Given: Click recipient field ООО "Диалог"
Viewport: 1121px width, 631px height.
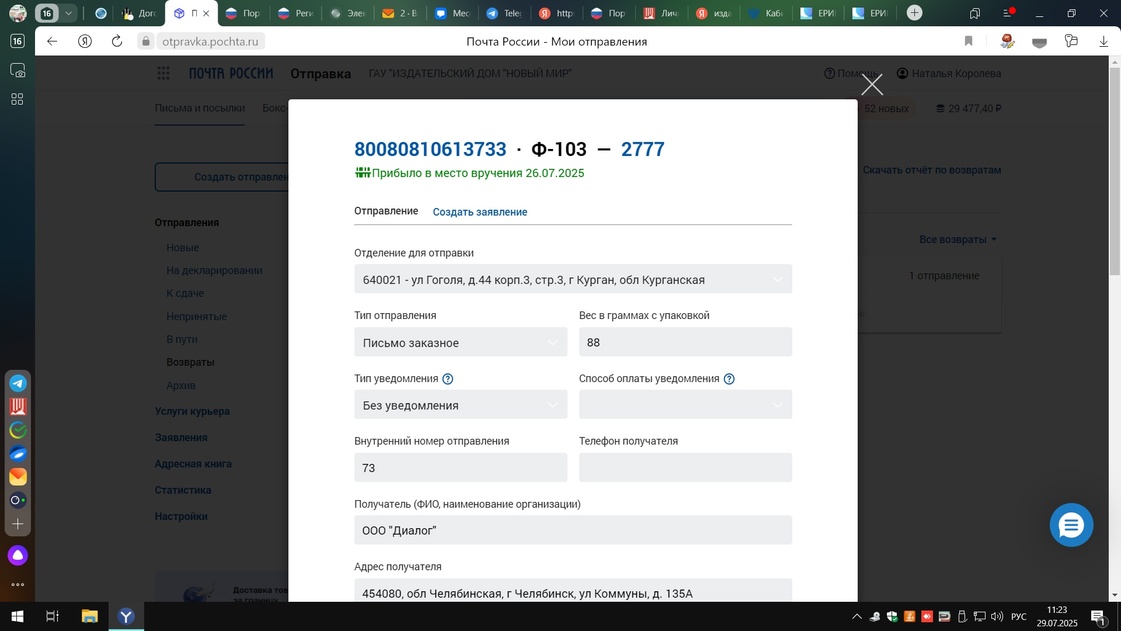Looking at the screenshot, I should click(573, 530).
